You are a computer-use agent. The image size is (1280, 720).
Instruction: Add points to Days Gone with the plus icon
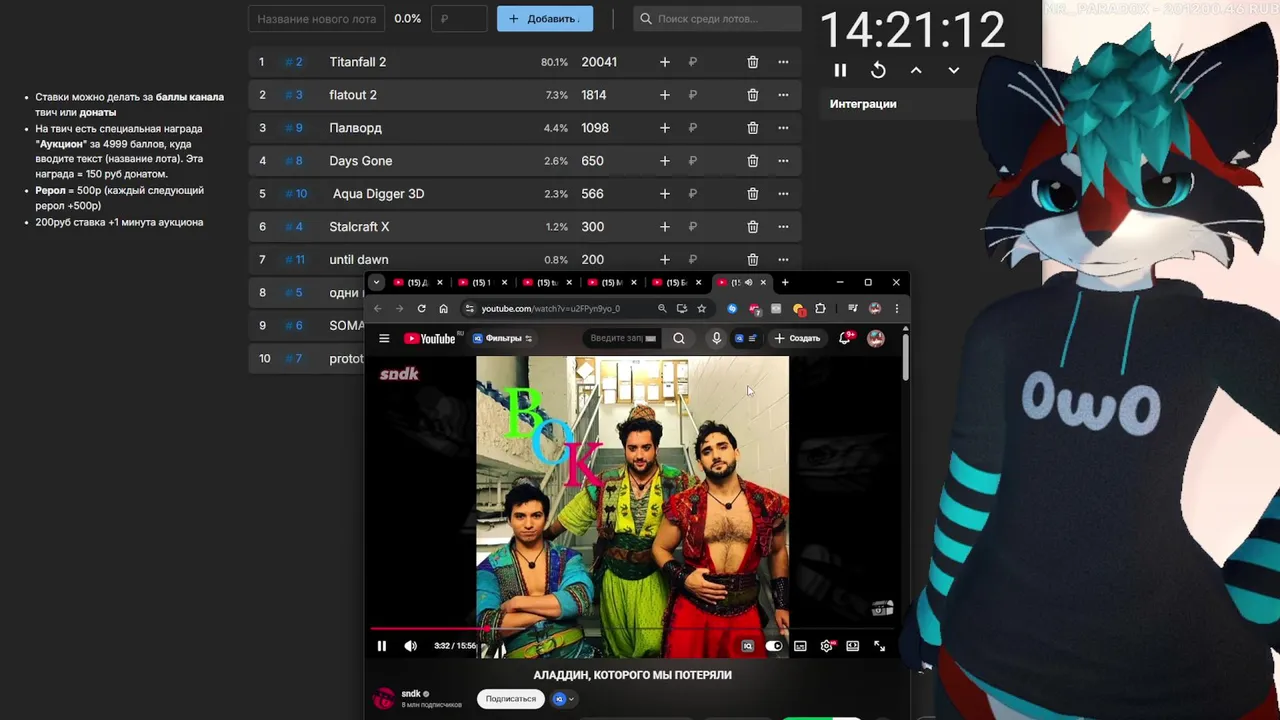[x=665, y=161]
